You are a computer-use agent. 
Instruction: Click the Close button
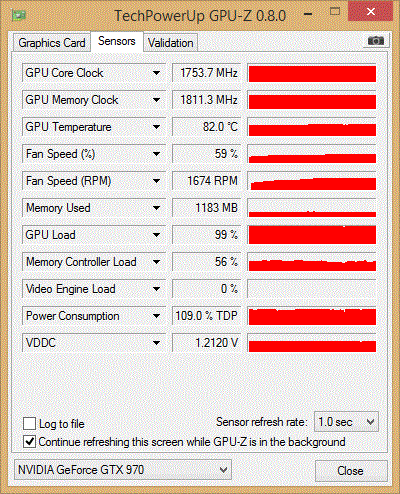351,471
